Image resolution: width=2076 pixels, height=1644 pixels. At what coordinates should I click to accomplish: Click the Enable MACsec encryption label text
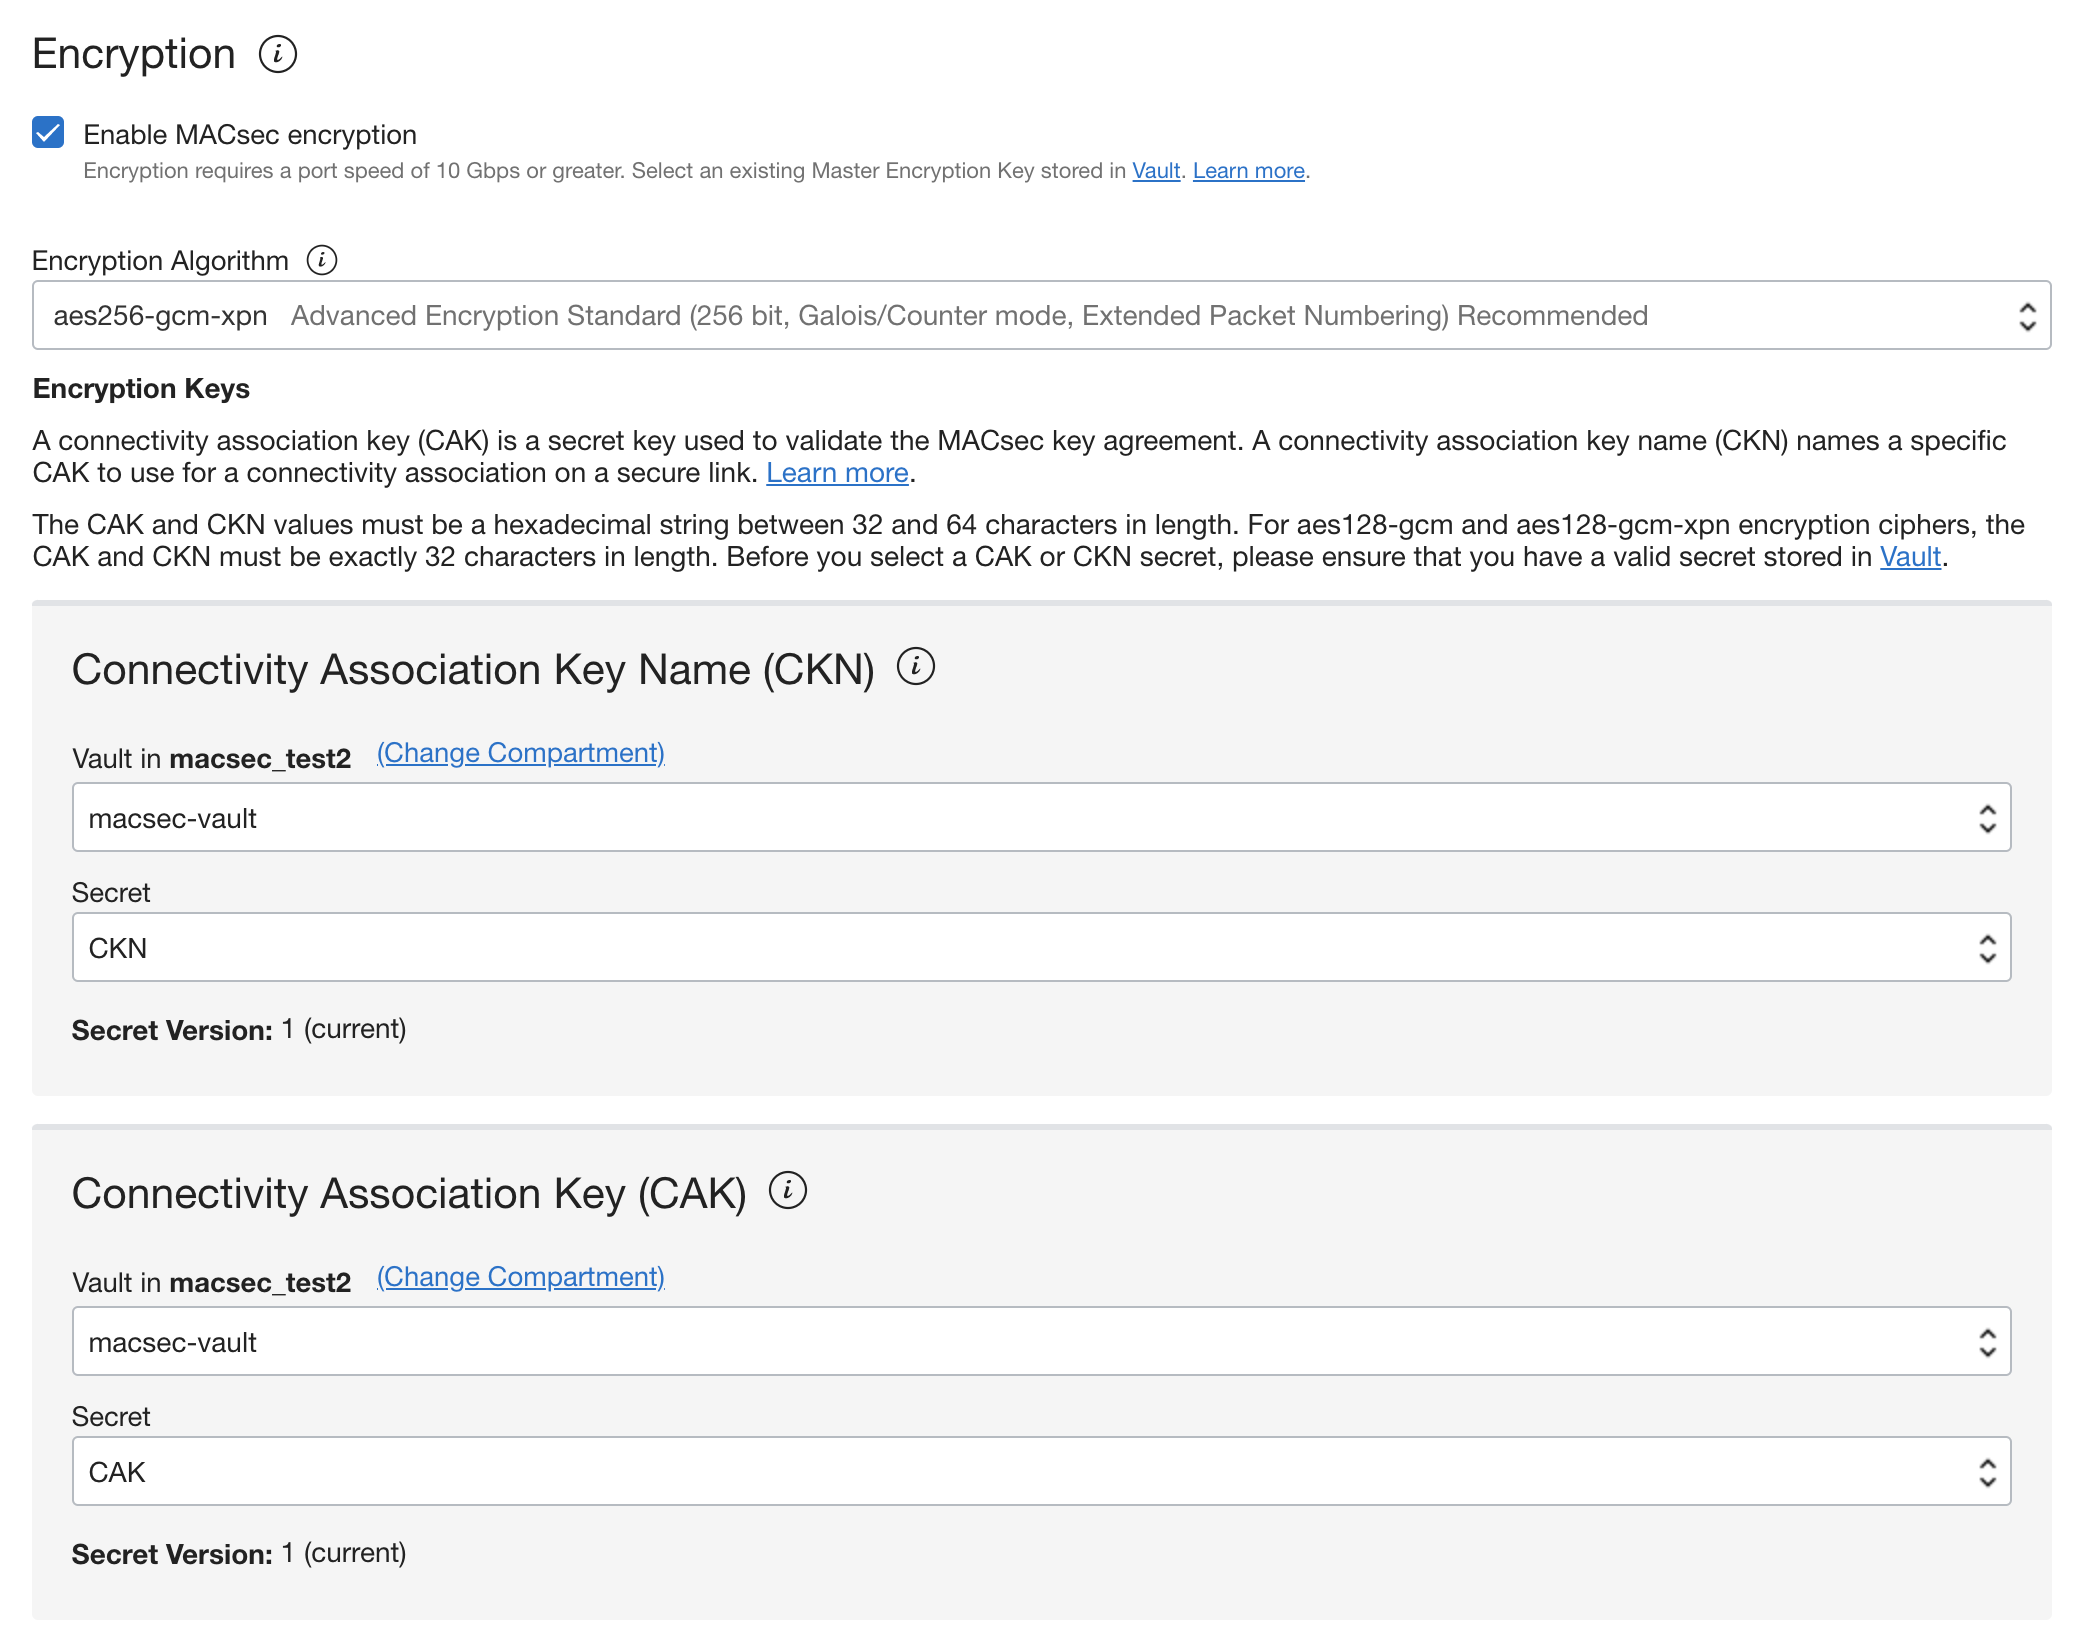250,134
